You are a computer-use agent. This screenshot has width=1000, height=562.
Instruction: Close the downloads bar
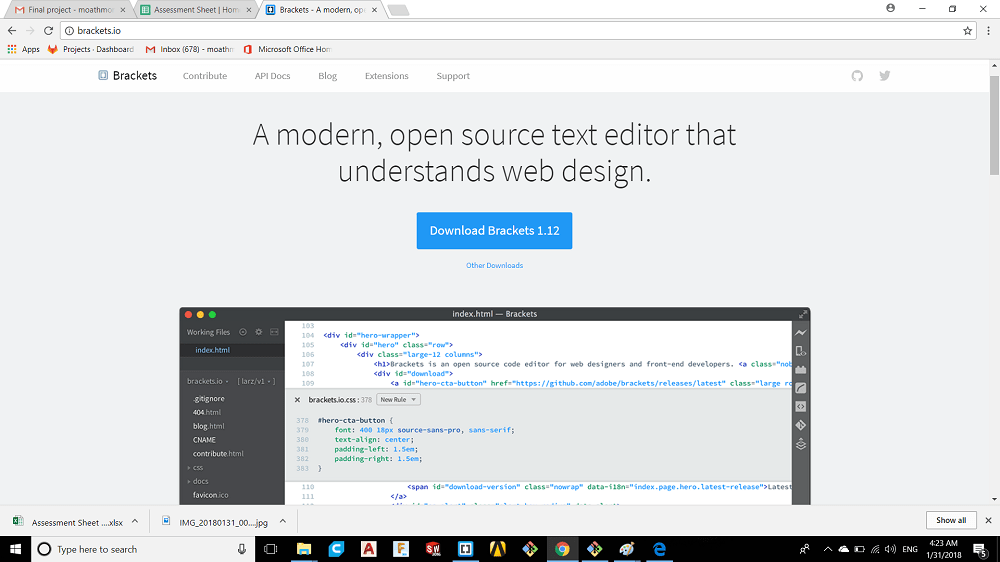988,521
